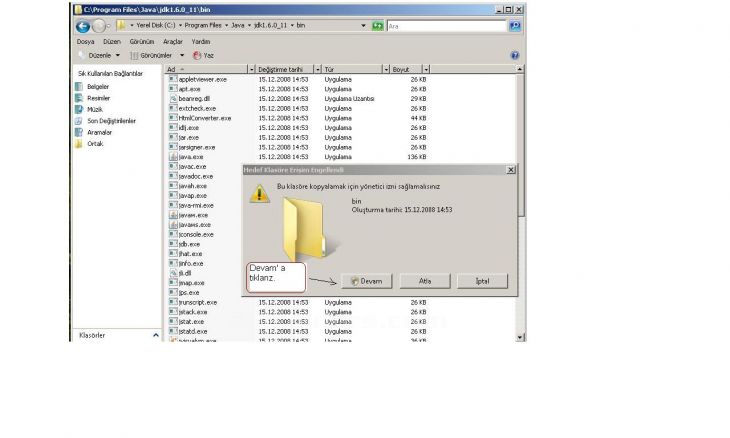Select jrunscript.exe file name
The image size is (730, 438).
[x=198, y=303]
